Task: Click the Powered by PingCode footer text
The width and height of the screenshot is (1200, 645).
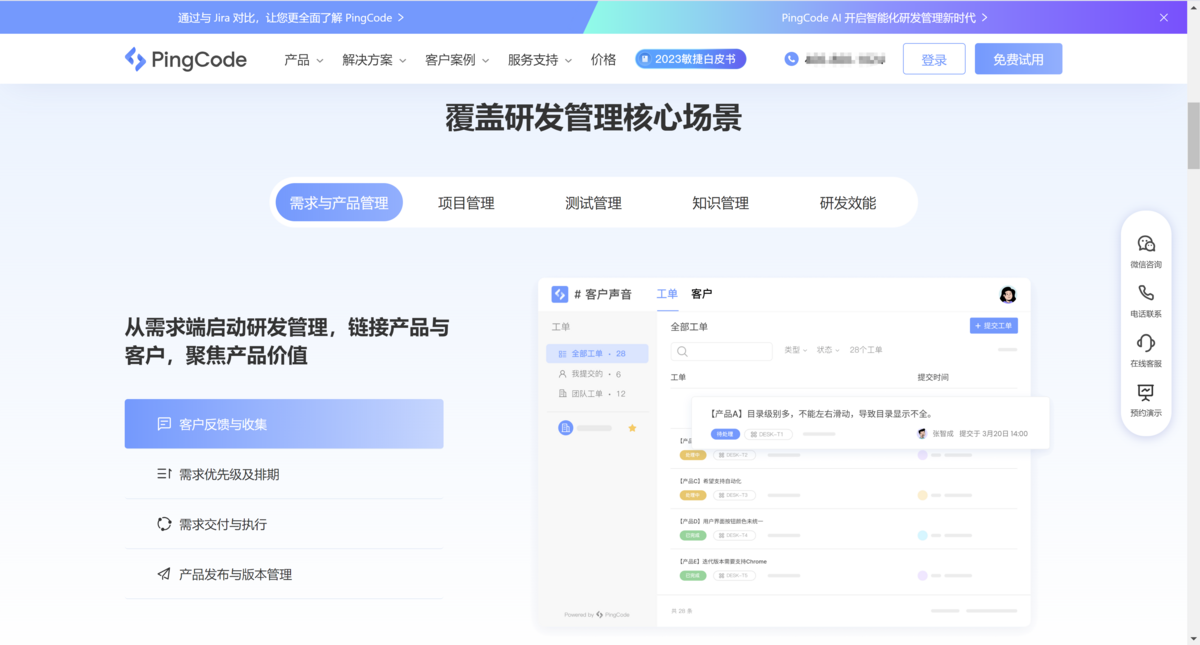Action: coord(597,614)
